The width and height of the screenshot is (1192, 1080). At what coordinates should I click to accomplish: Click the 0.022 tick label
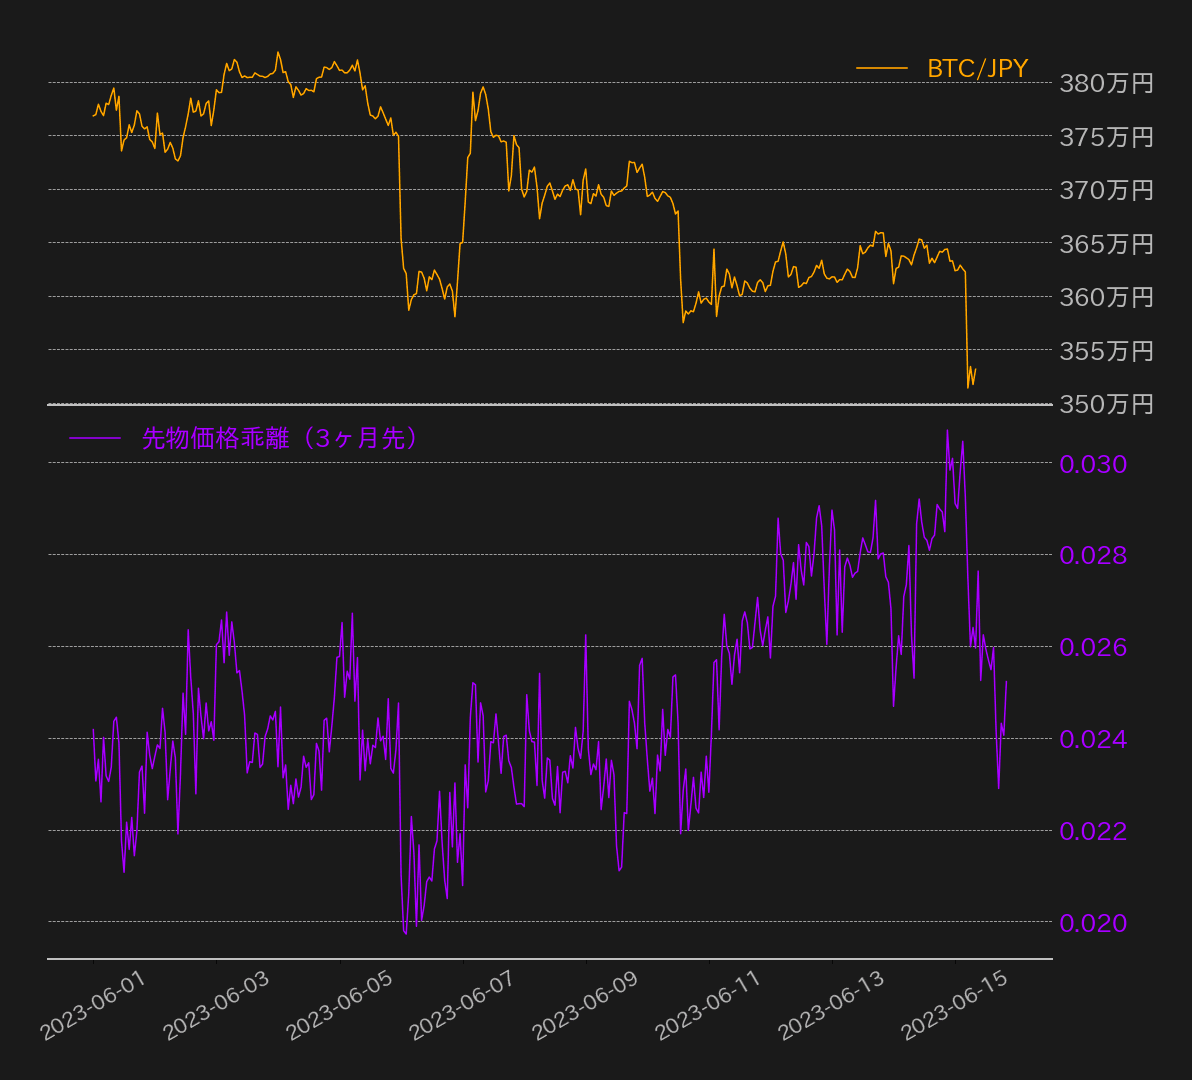1093,831
